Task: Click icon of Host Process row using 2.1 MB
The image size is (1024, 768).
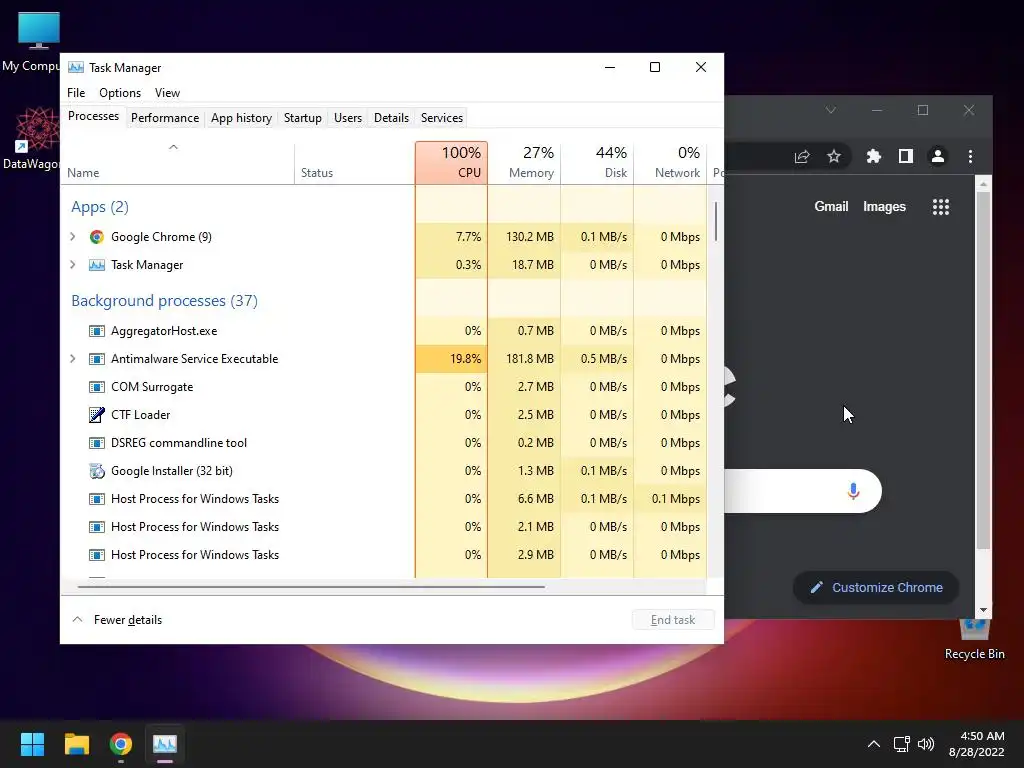Action: click(97, 527)
